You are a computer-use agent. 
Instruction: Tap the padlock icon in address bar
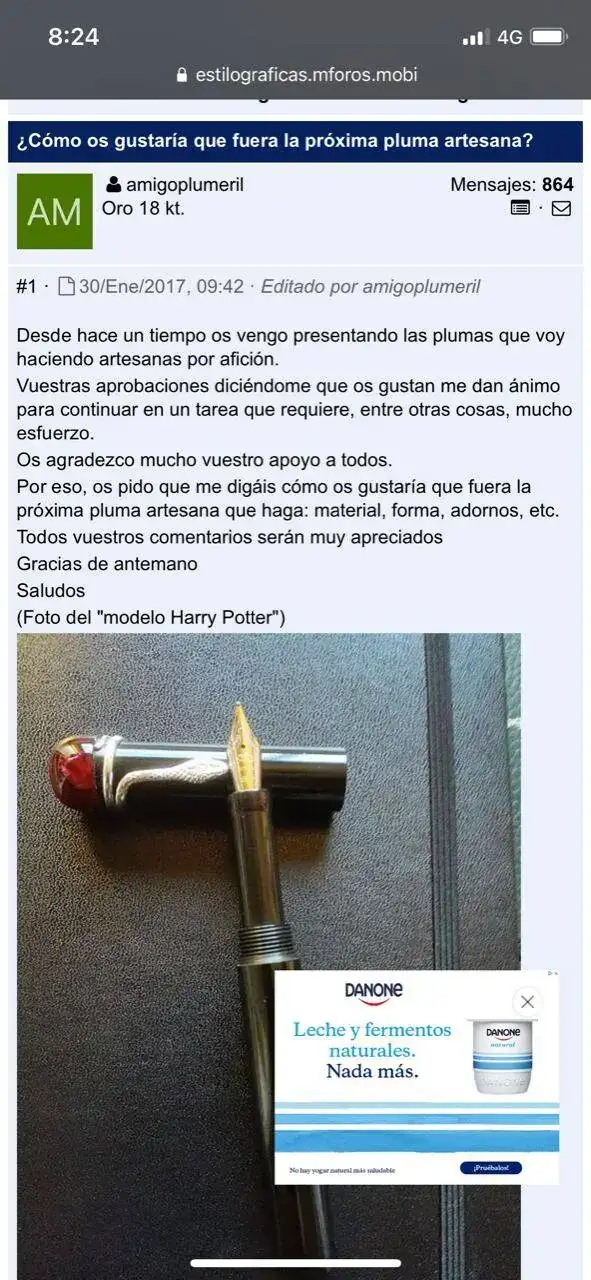click(x=181, y=75)
